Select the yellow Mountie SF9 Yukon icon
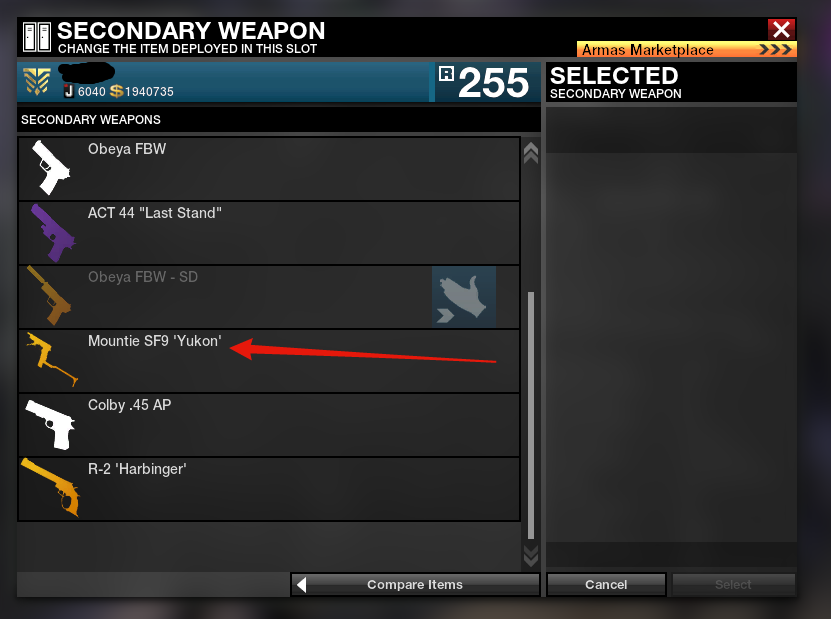The image size is (831, 619). pyautogui.click(x=51, y=359)
